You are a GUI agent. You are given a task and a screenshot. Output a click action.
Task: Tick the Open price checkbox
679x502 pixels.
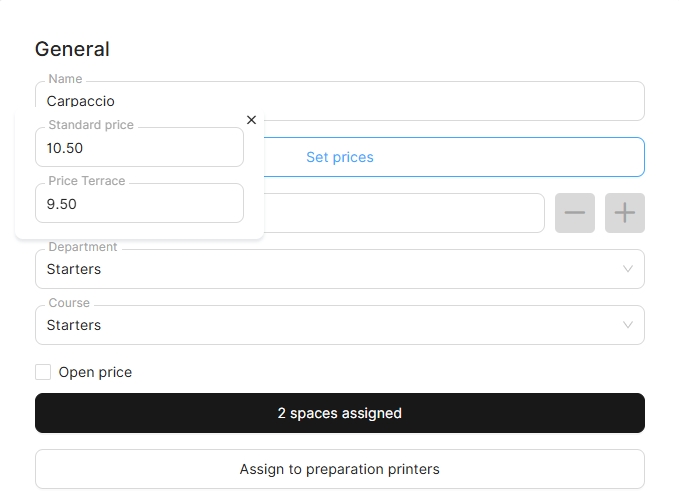point(43,372)
